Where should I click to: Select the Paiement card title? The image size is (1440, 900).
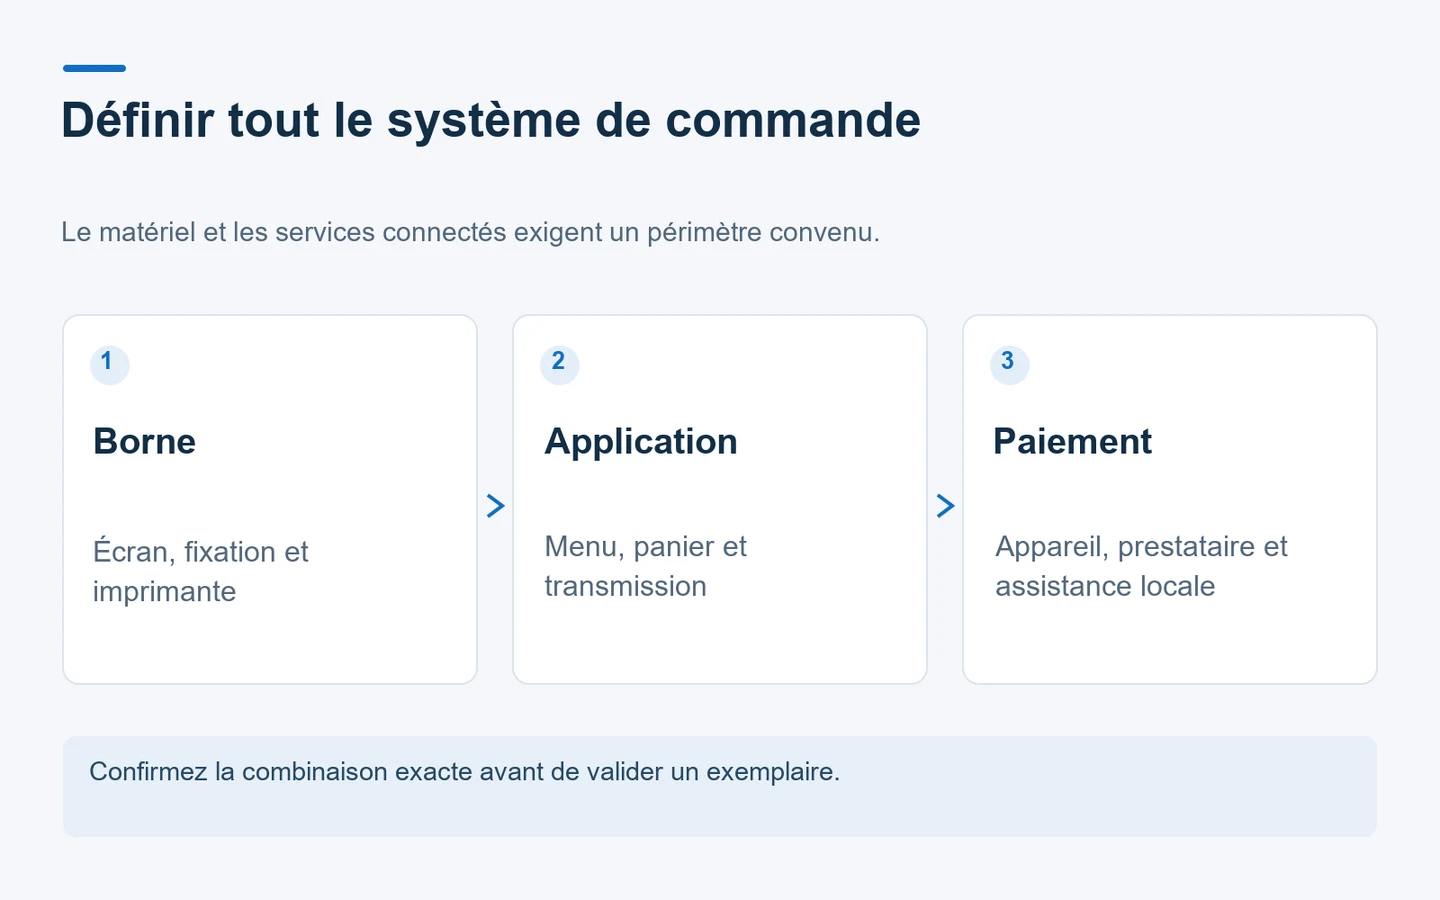tap(1073, 441)
